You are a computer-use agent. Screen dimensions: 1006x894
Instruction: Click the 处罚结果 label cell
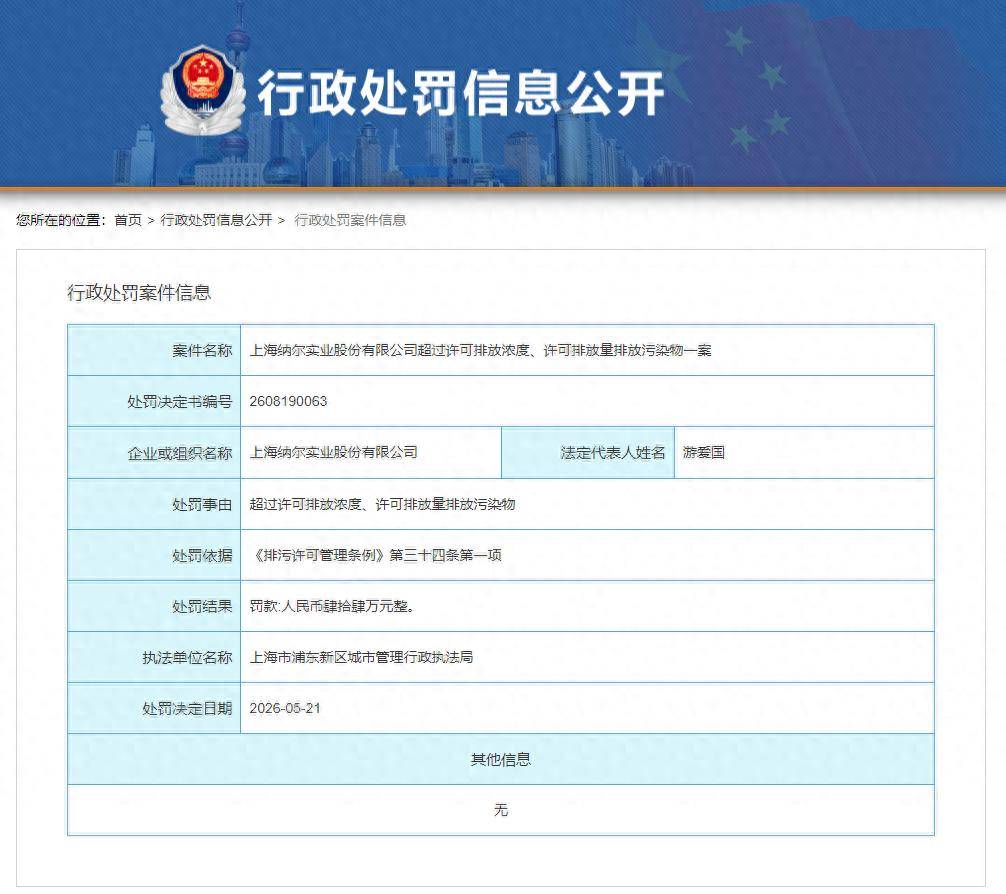tap(154, 606)
